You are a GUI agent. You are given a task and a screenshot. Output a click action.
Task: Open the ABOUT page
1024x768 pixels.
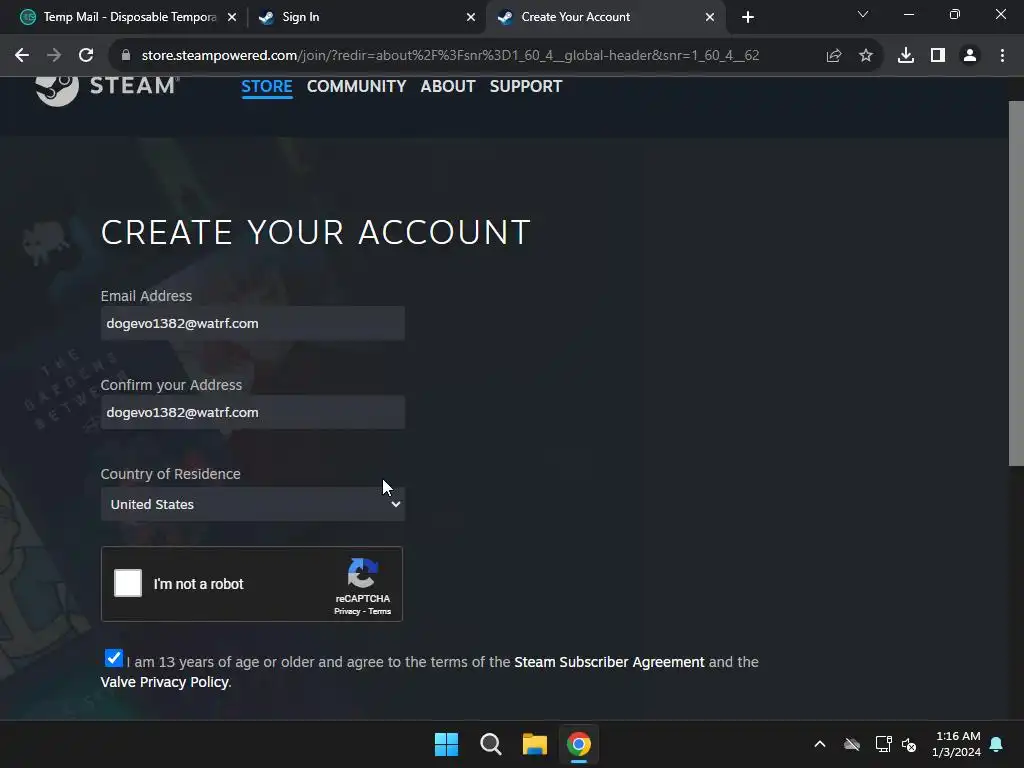[448, 86]
